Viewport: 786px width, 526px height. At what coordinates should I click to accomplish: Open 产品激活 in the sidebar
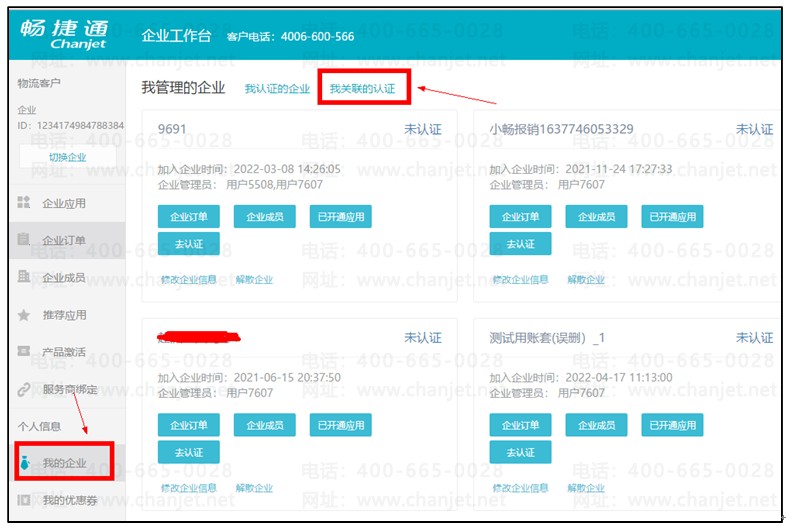click(x=64, y=352)
